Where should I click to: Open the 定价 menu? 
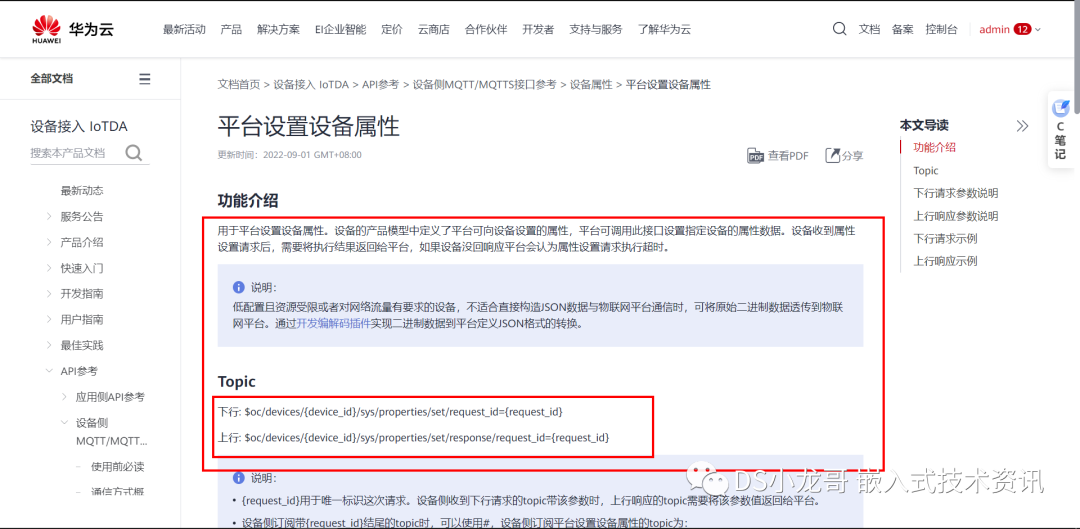[392, 30]
